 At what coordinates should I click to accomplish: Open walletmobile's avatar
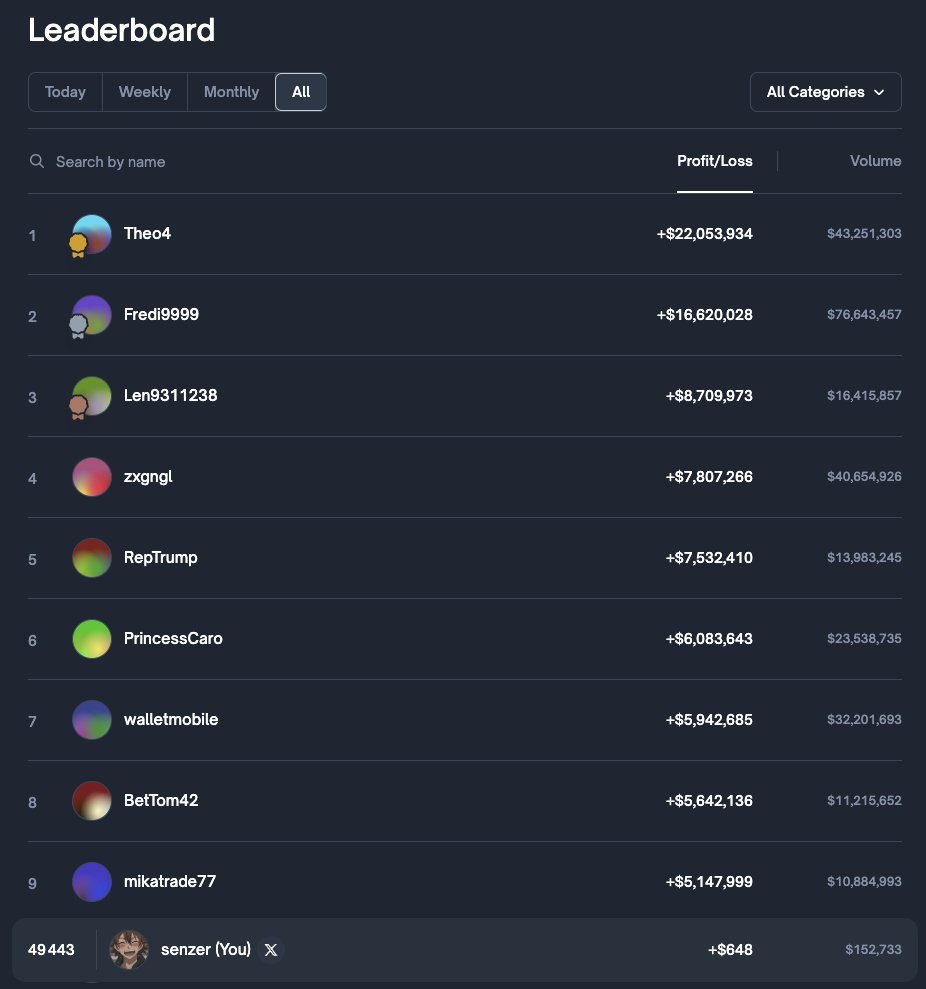click(x=92, y=720)
